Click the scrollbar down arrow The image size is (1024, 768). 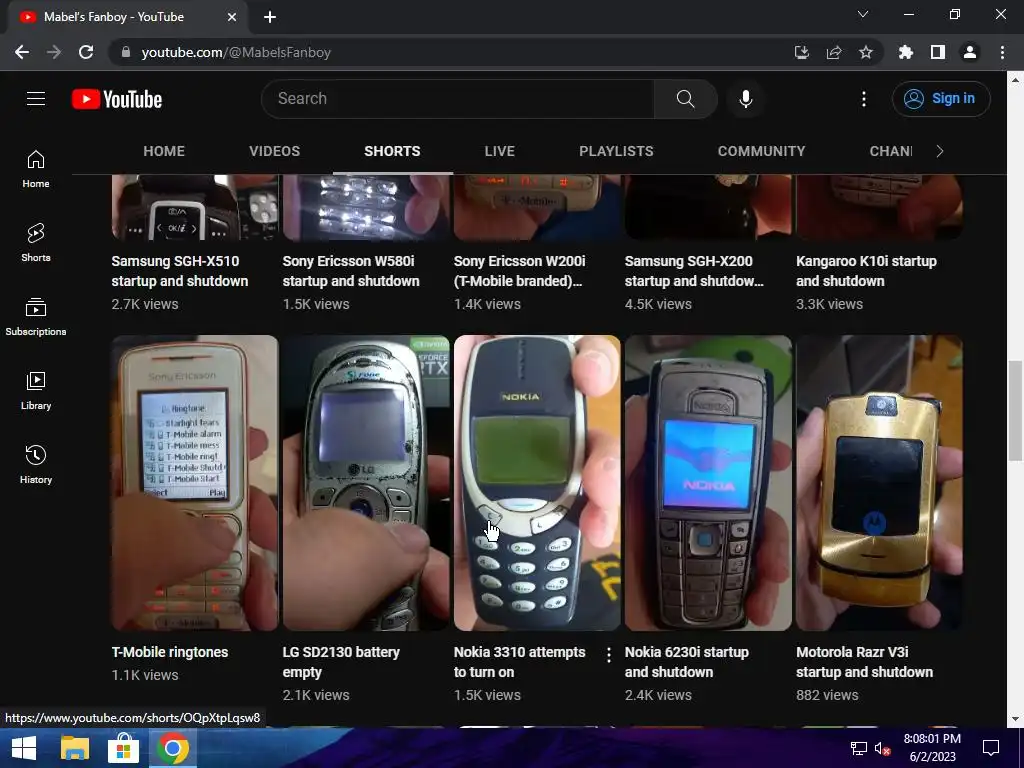point(1015,718)
